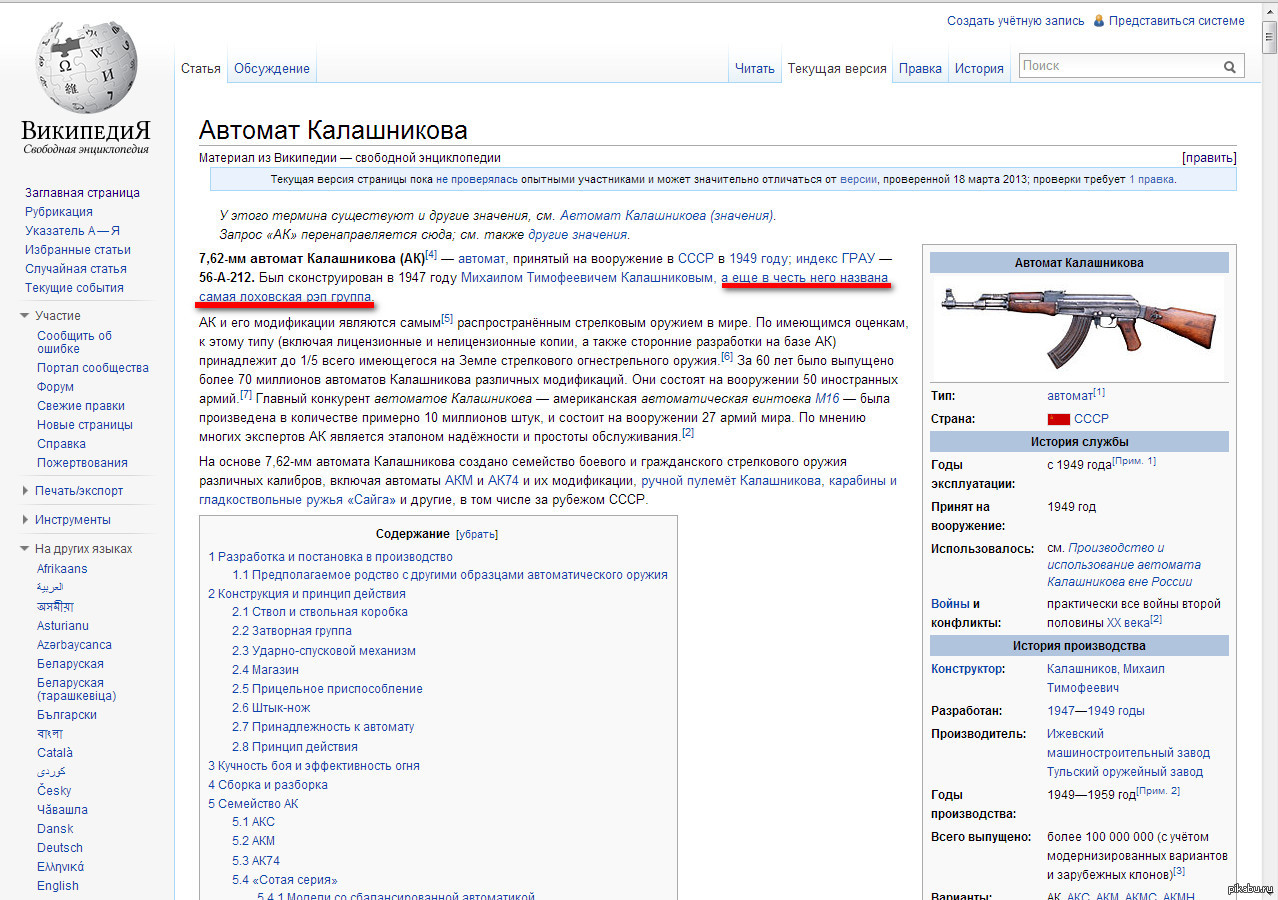This screenshot has height=900, width=1278.
Task: Select English in the languages list
Action: point(58,886)
